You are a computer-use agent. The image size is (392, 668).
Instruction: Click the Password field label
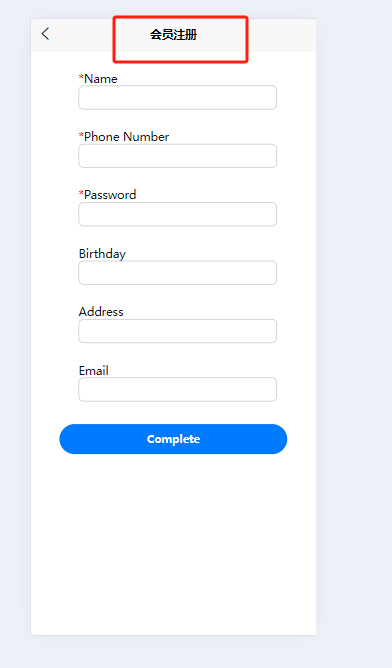110,195
